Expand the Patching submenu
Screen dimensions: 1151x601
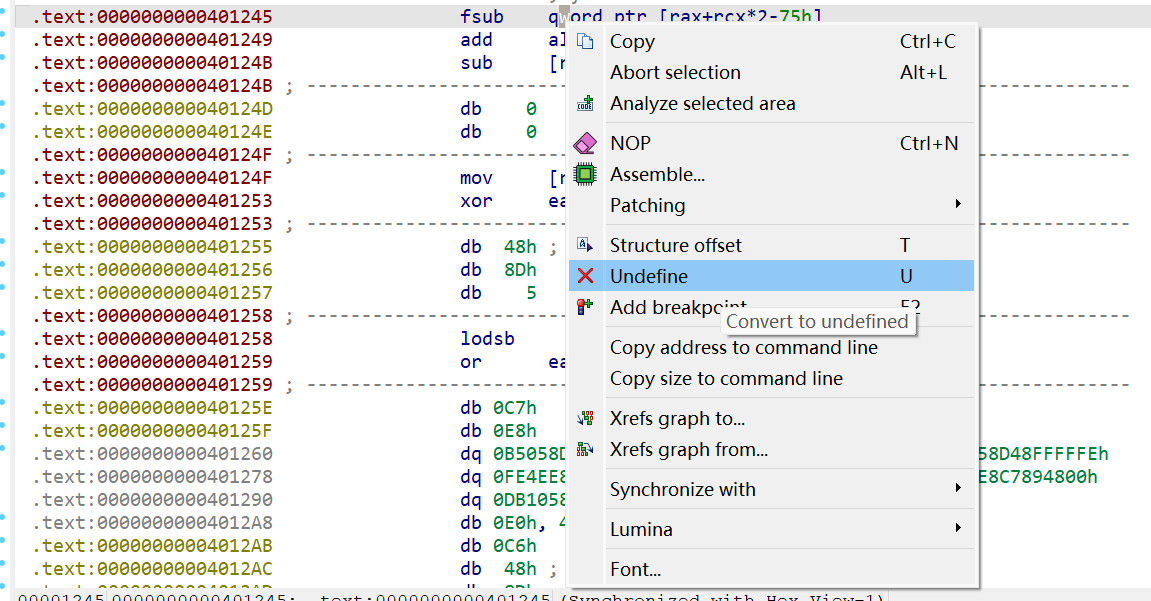957,205
